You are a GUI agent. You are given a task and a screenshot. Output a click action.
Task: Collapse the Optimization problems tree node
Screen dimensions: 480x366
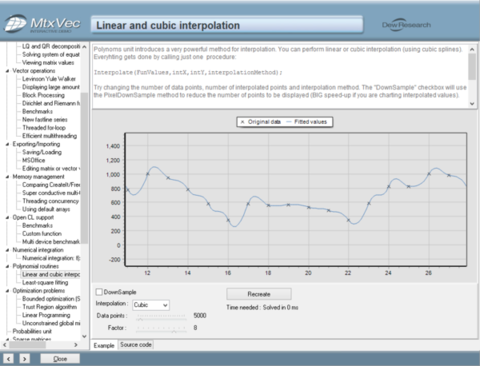click(7, 291)
